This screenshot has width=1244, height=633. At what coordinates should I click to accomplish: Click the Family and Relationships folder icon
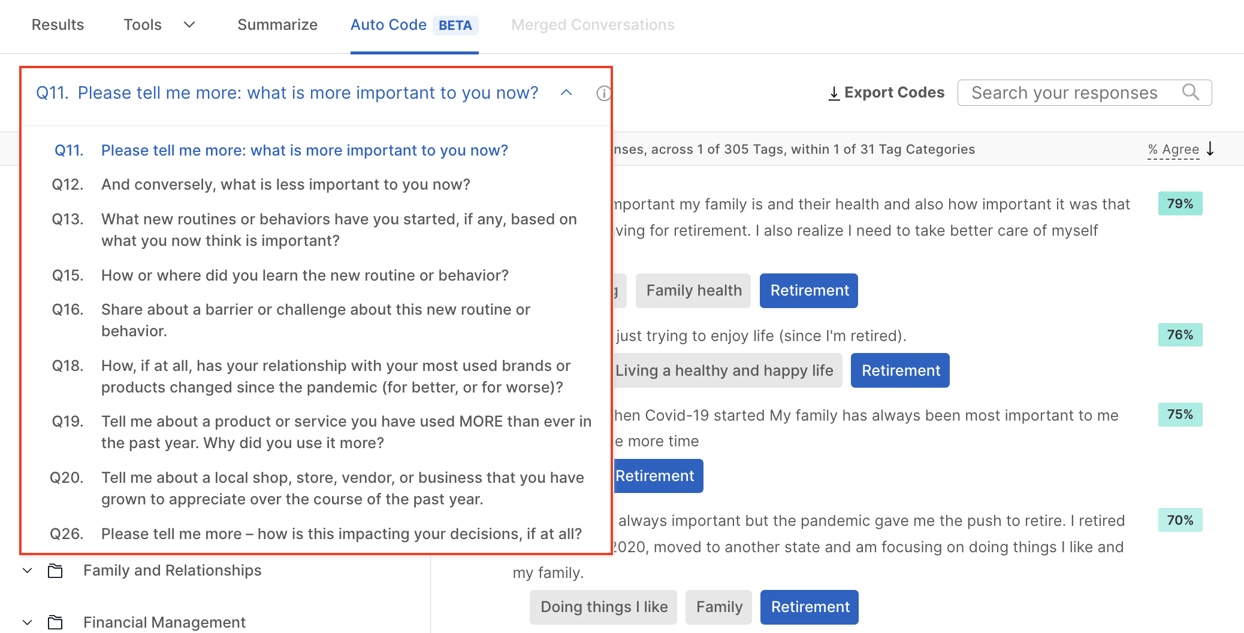coord(55,570)
